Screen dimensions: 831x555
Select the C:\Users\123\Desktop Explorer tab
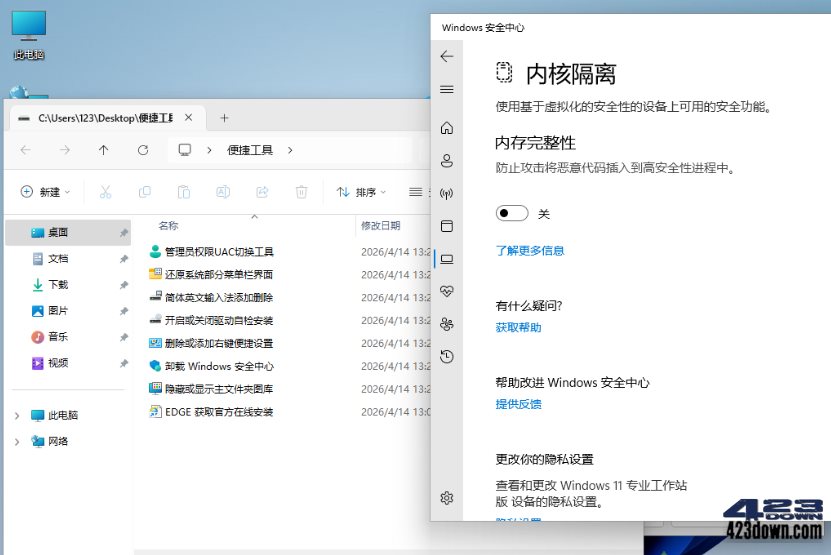[105, 118]
